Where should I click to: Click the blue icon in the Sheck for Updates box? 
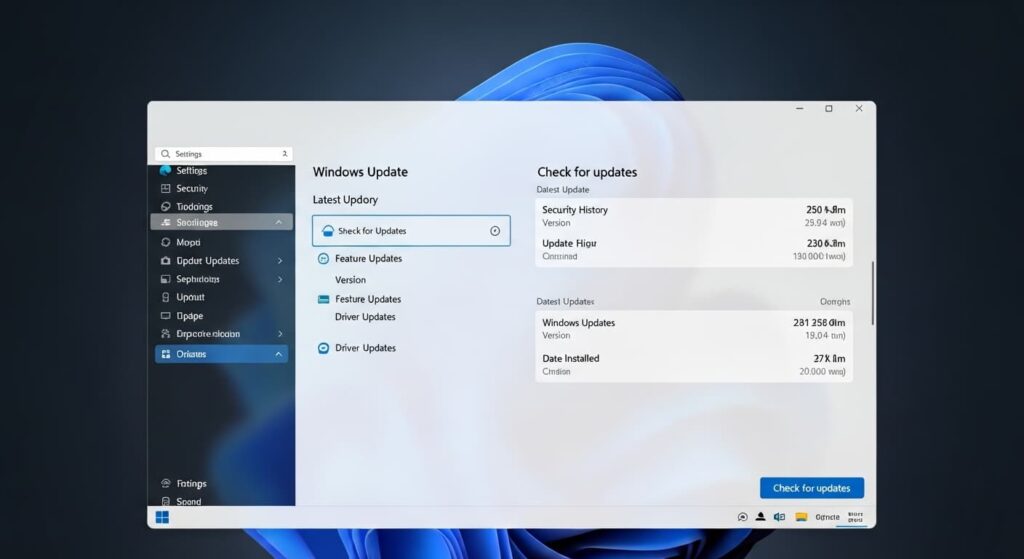pos(328,231)
